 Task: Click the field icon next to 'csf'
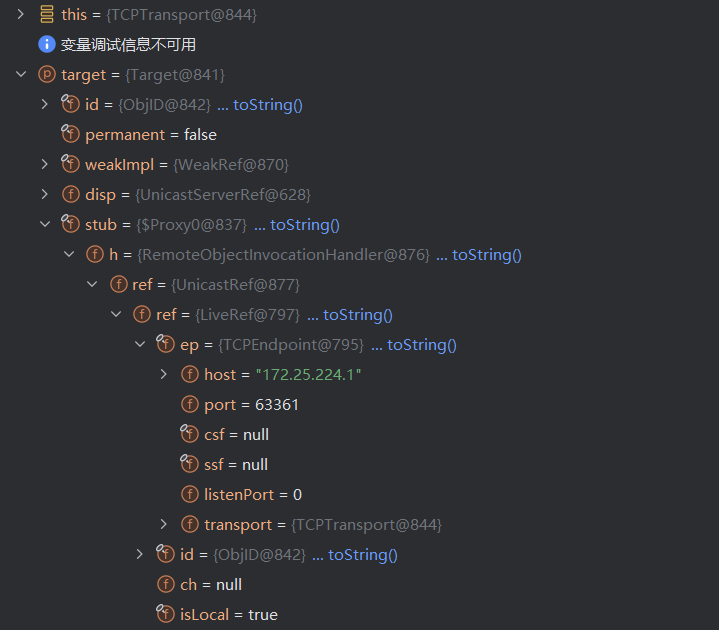point(189,434)
